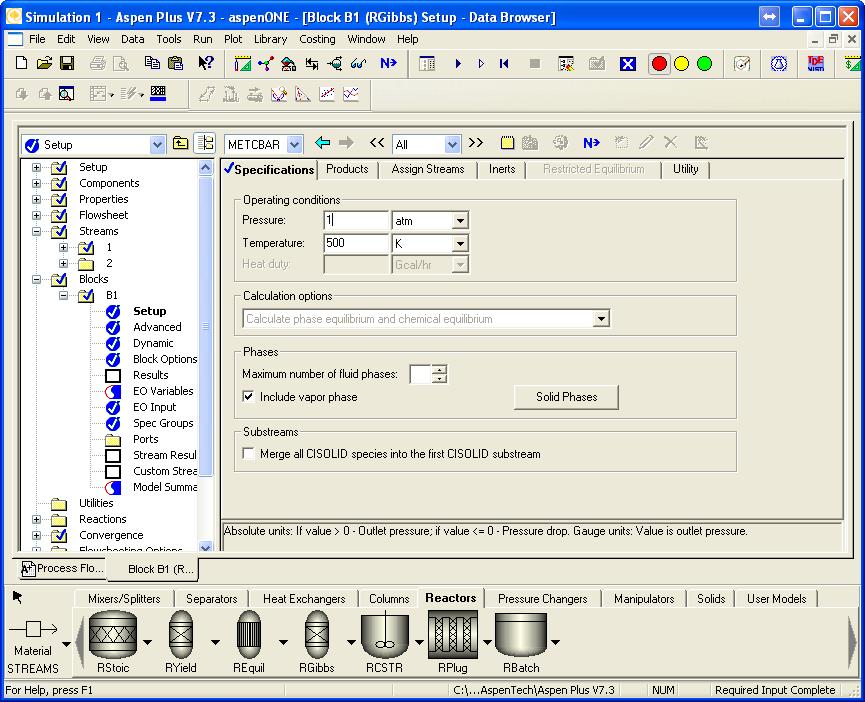This screenshot has height=702, width=865.
Task: Click the red circle indicator
Action: click(x=659, y=64)
